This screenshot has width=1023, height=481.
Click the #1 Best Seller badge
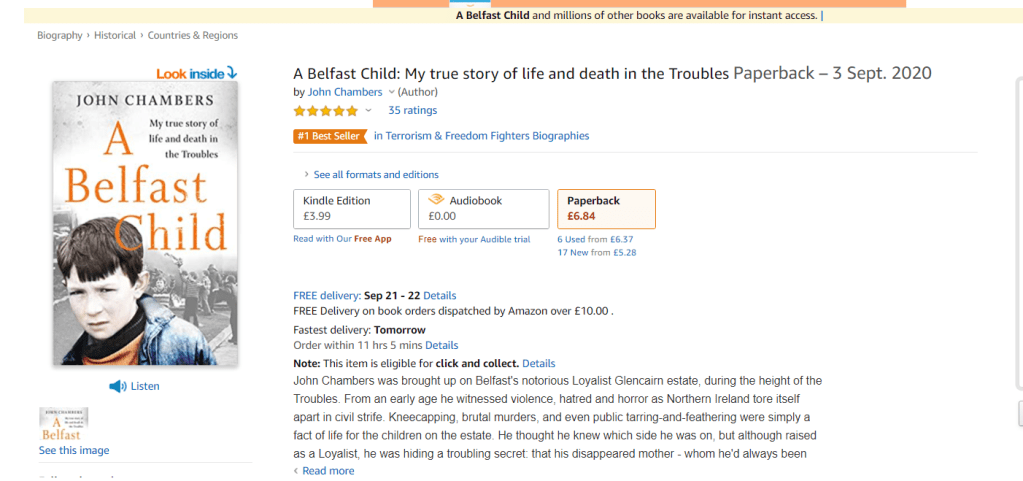[329, 136]
